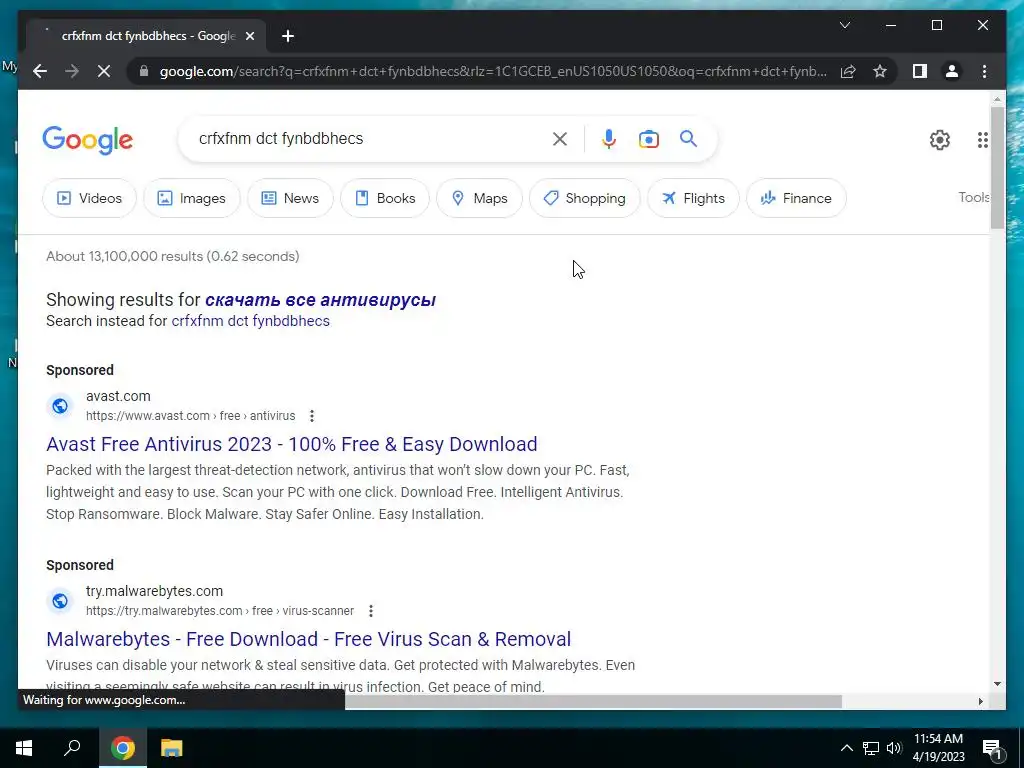
Task: Open volume control in system tray
Action: coord(894,748)
